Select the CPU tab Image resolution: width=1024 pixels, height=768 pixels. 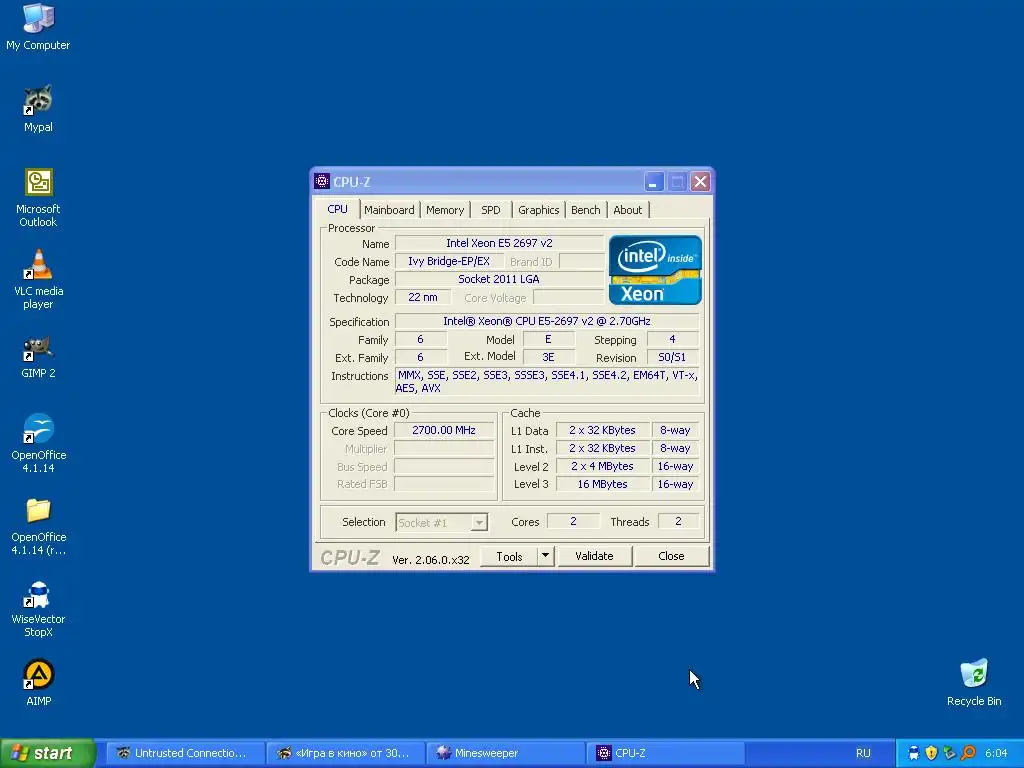pos(338,209)
